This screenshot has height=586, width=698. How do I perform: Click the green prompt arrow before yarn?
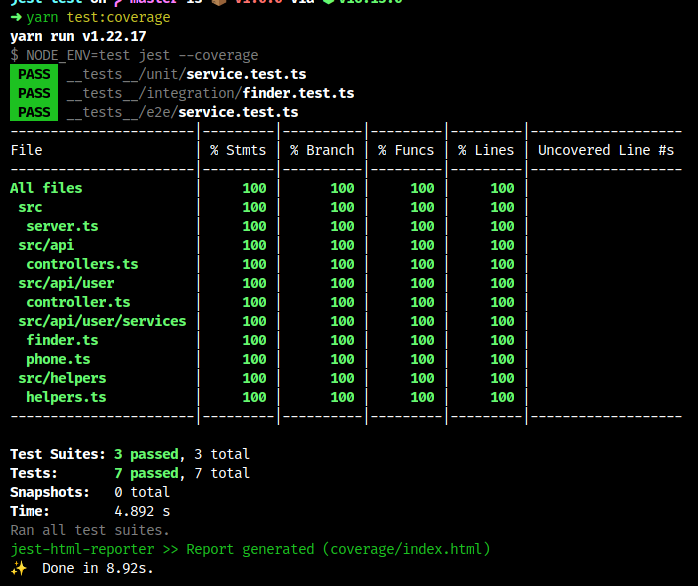click(16, 17)
